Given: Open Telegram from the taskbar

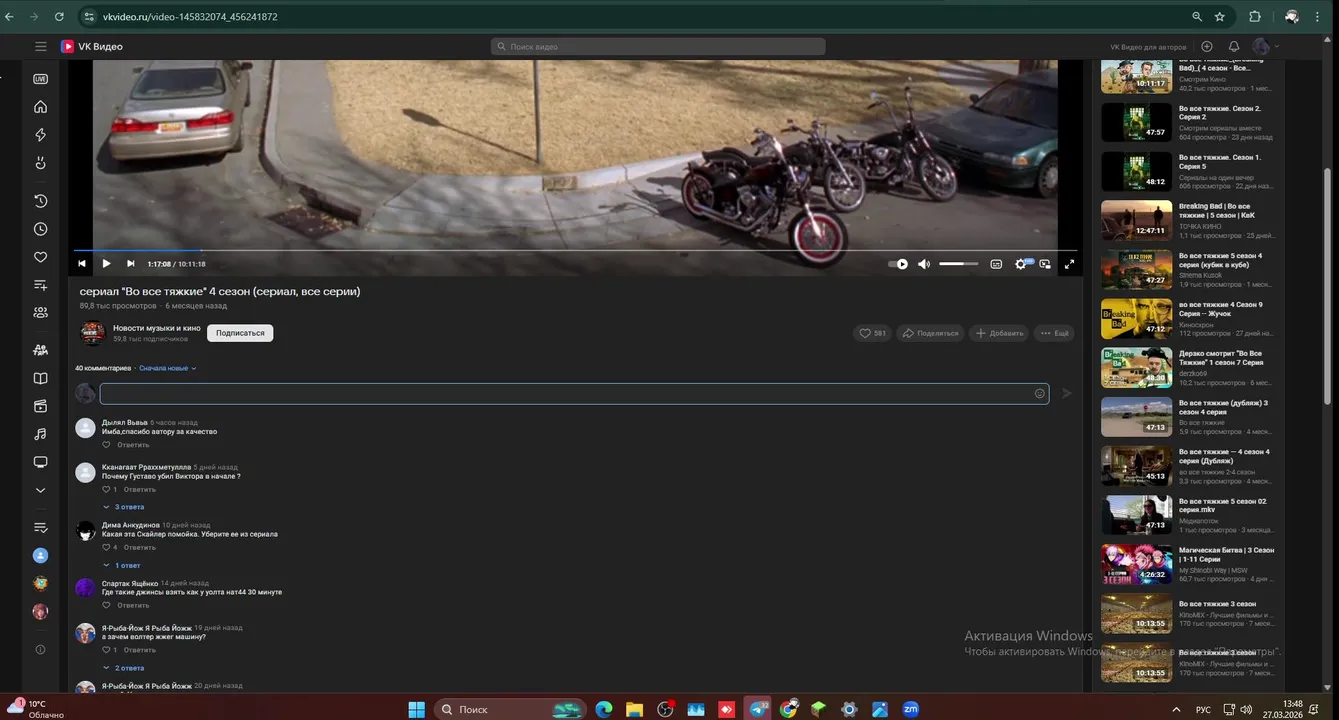Looking at the screenshot, I should point(759,709).
